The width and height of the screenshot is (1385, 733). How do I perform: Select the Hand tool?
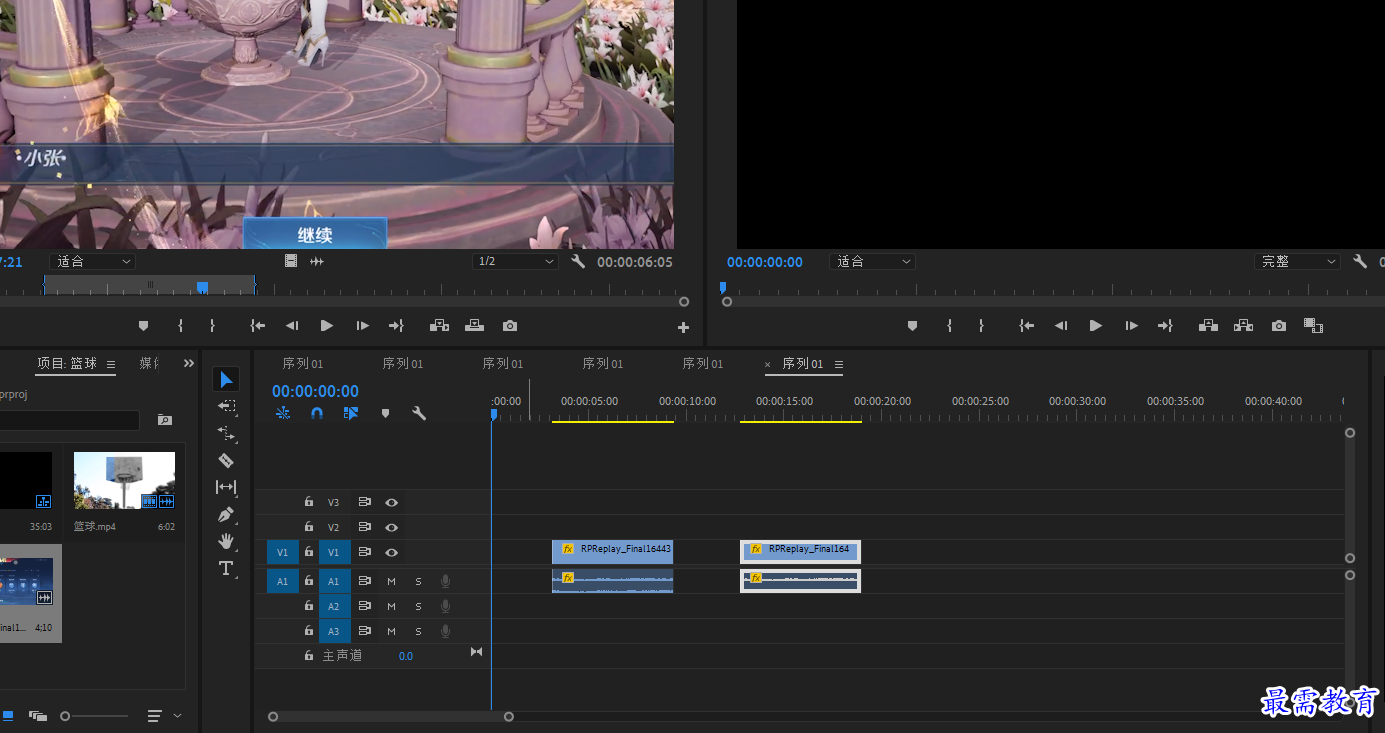[226, 541]
